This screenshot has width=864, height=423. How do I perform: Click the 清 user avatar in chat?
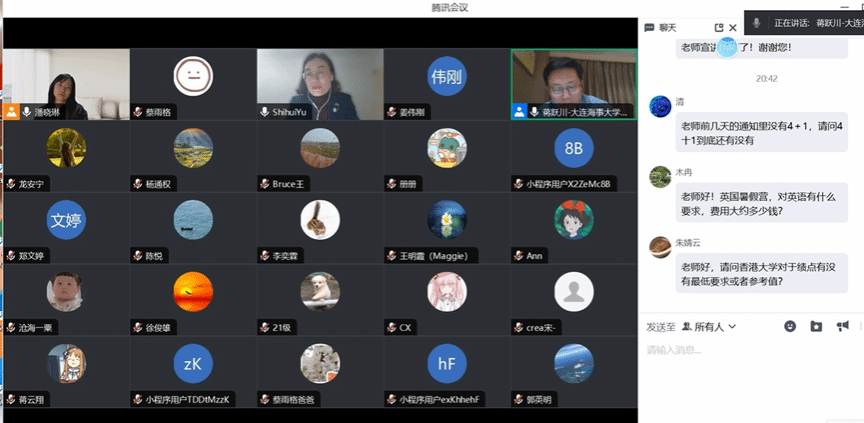660,106
